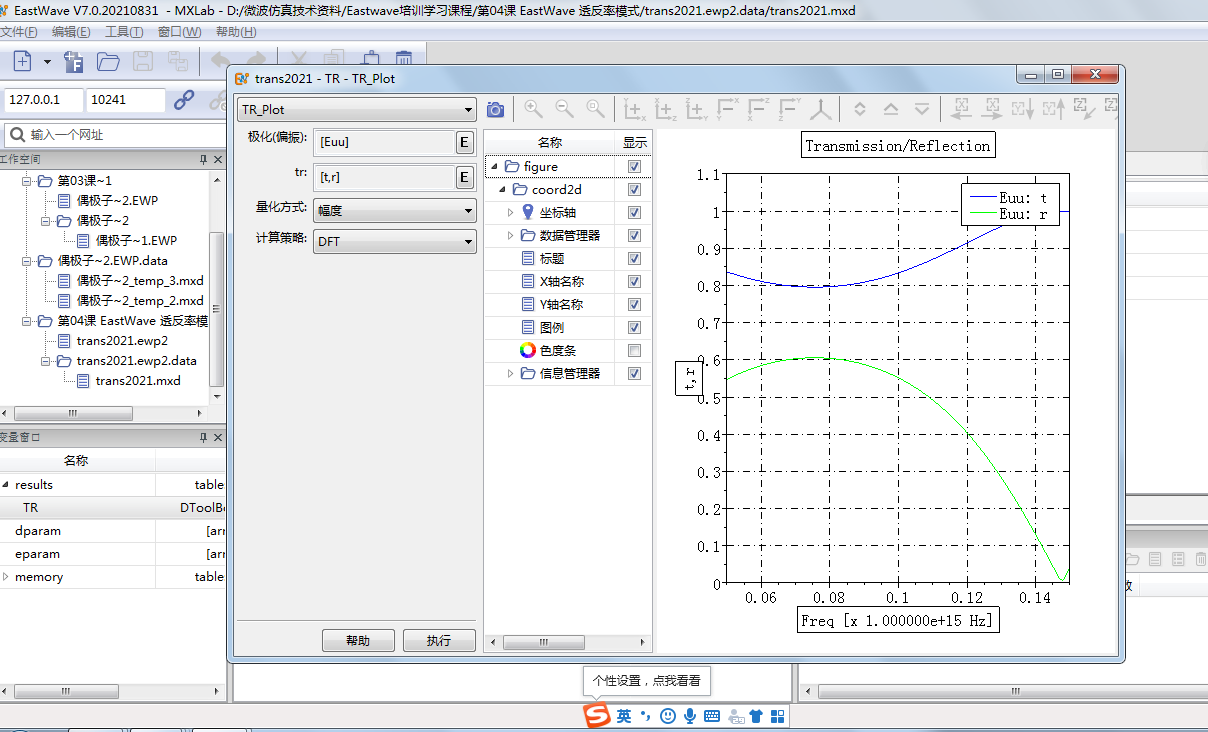Click the 帮助 button in TR_Plot dialog
This screenshot has height=732, width=1208.
pyautogui.click(x=357, y=641)
